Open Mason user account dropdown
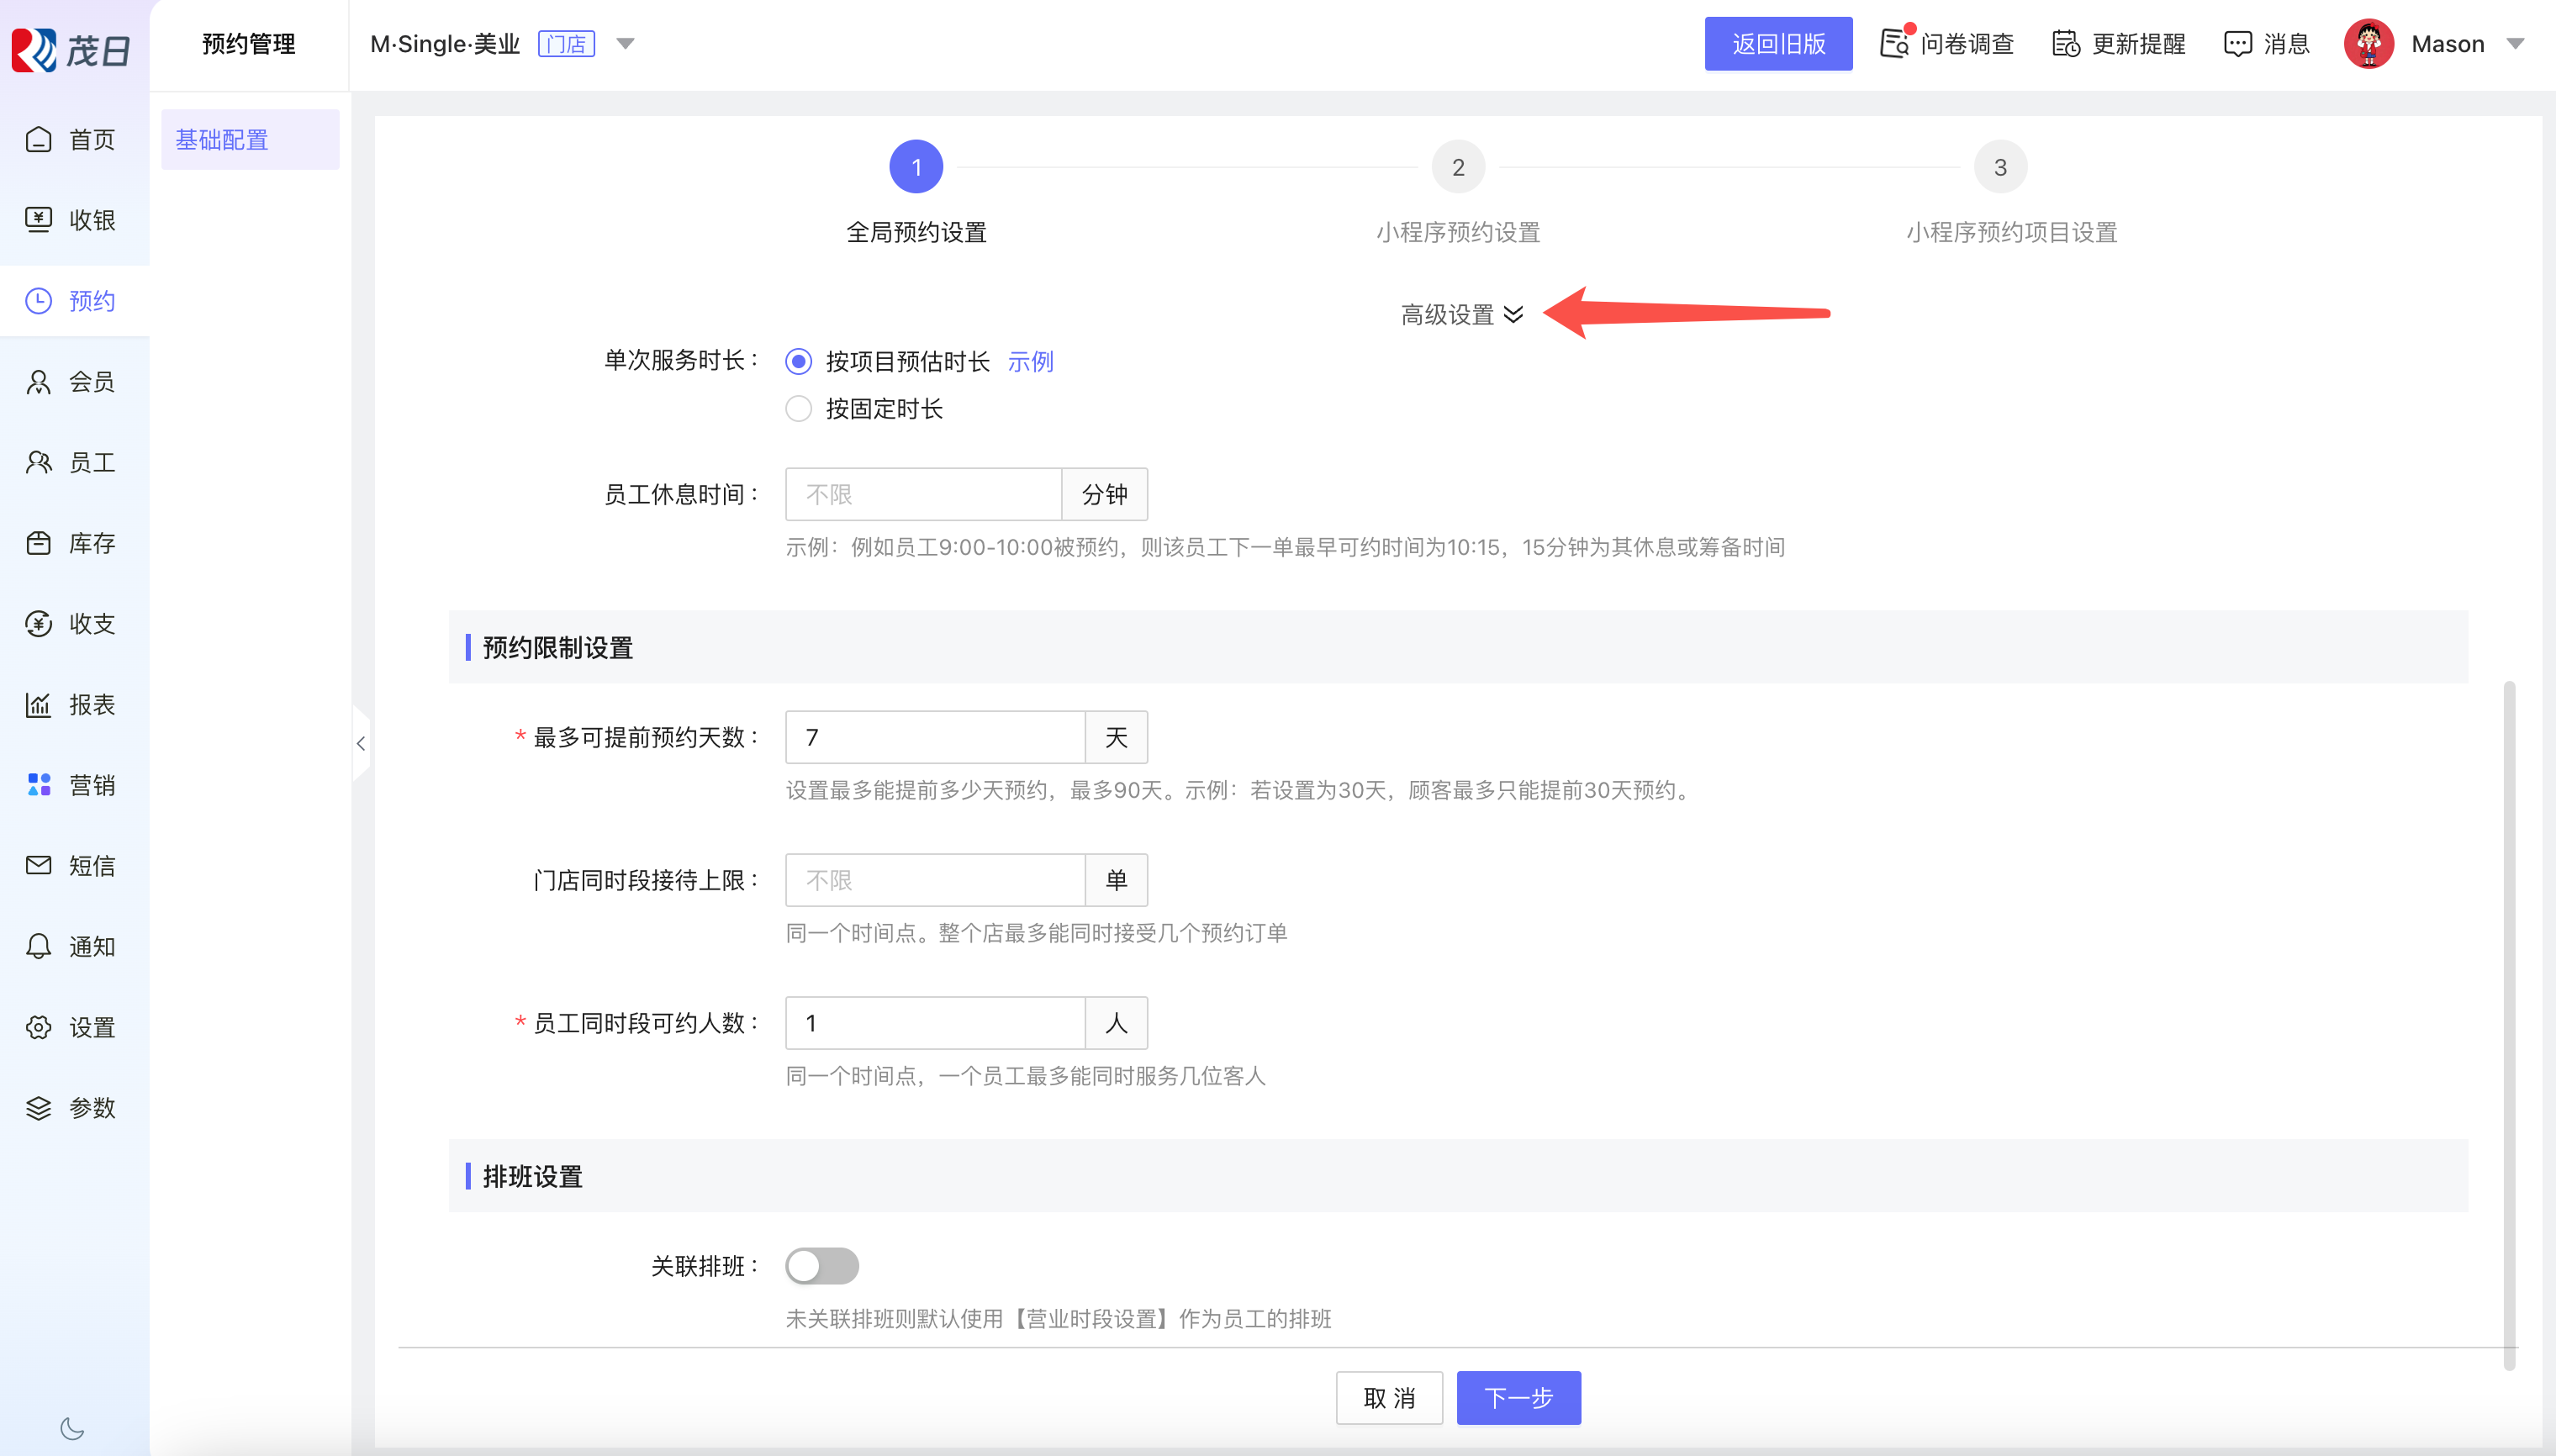This screenshot has width=2556, height=1456. pyautogui.click(x=2516, y=44)
